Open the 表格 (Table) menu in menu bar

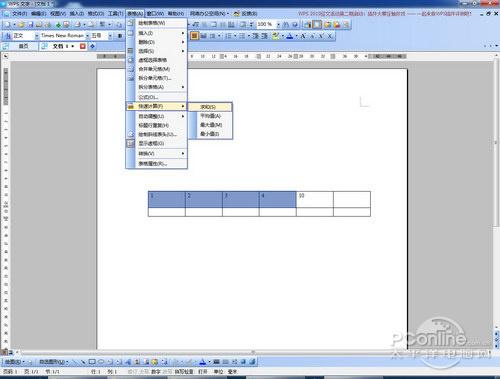point(135,13)
